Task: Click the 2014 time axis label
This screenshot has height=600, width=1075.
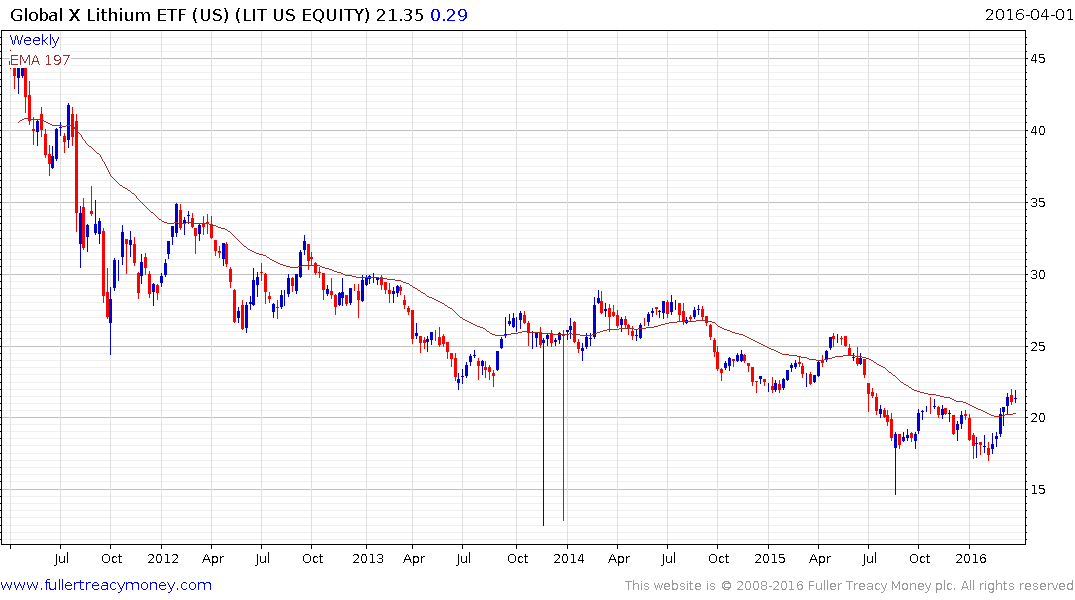Action: coord(568,559)
